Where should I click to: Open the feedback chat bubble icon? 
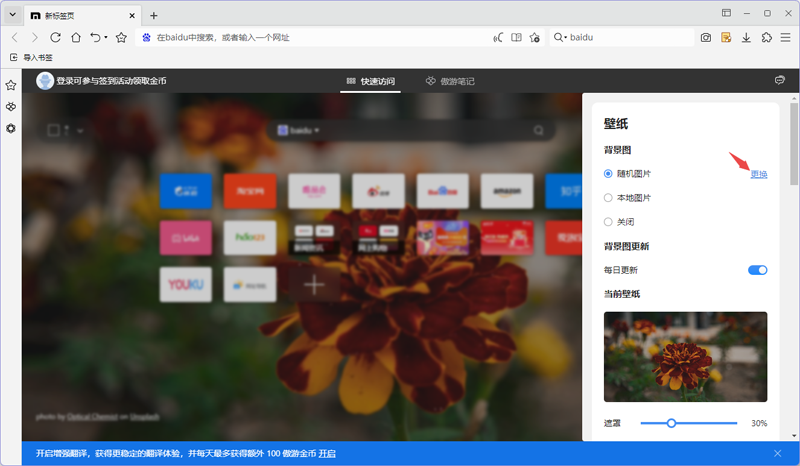(780, 80)
